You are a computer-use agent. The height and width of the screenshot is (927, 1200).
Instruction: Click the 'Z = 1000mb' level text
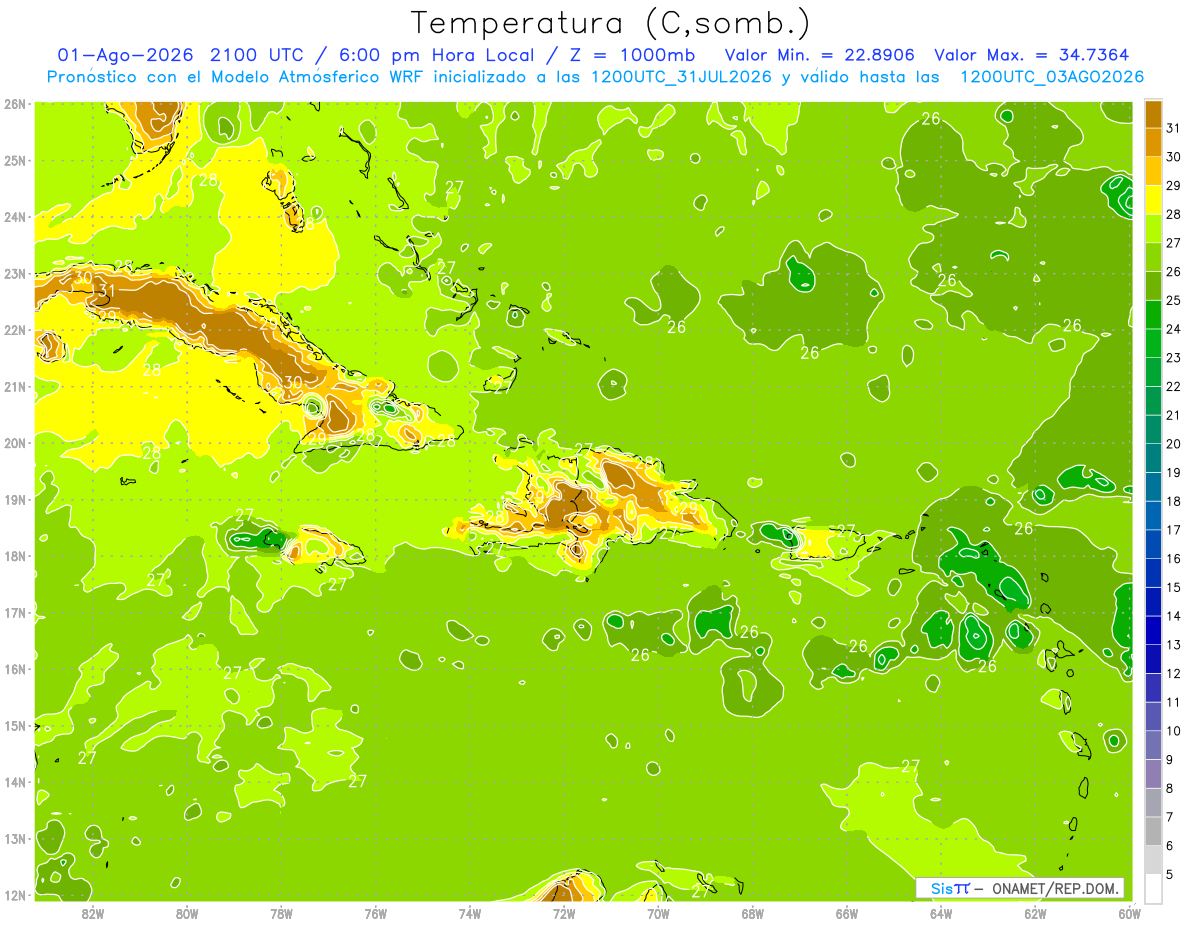coord(631,55)
